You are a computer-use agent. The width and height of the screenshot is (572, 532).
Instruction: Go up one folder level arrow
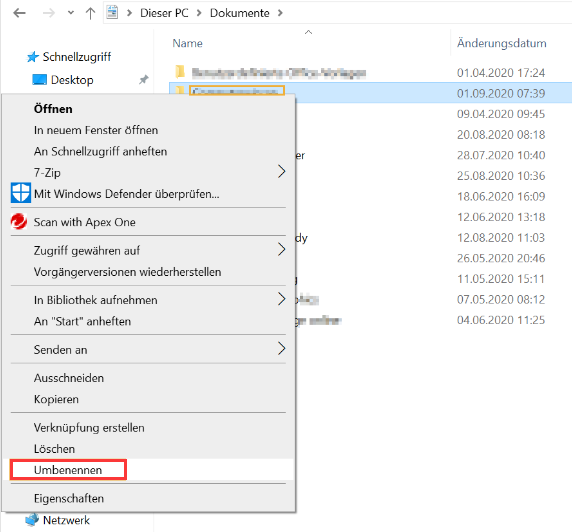pyautogui.click(x=90, y=13)
